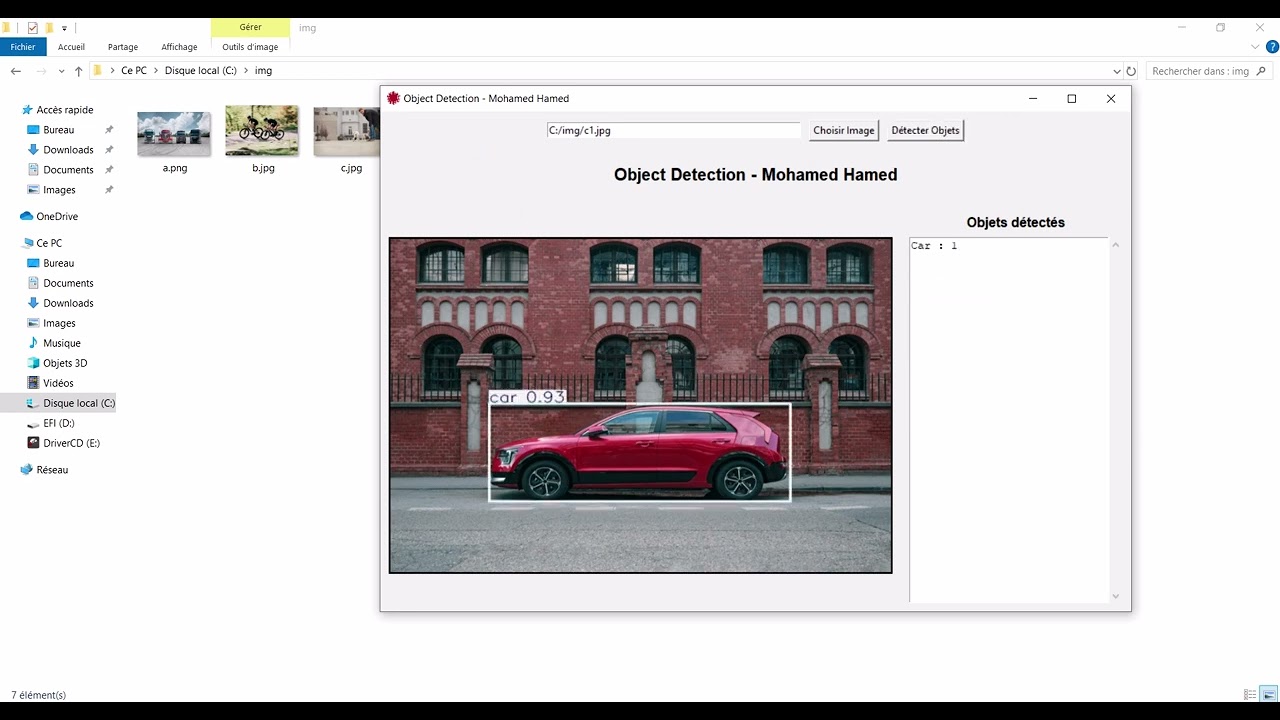Click the Object Detection window app icon
The image size is (1280, 720).
[x=393, y=98]
